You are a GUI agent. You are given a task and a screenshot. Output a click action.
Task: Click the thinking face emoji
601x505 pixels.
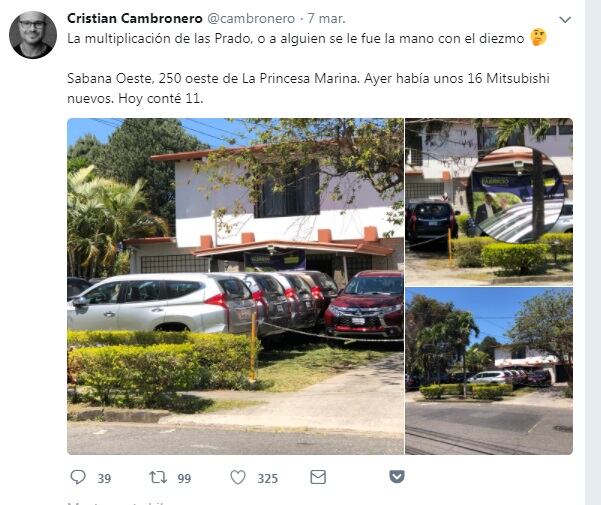click(x=538, y=38)
